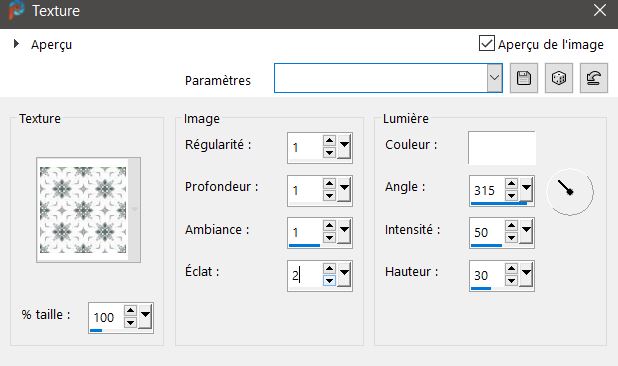Click the Aperçu label text
Viewport: 618px width, 366px height.
click(x=52, y=45)
